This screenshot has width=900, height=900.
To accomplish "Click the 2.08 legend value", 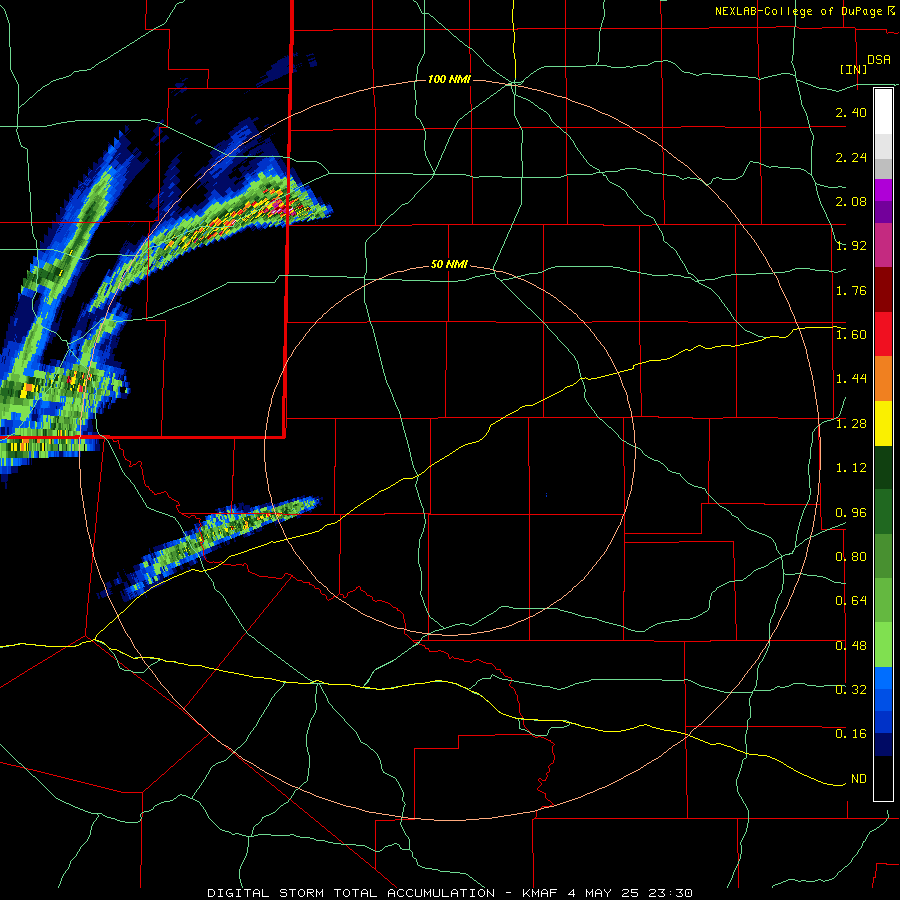I will 851,201.
